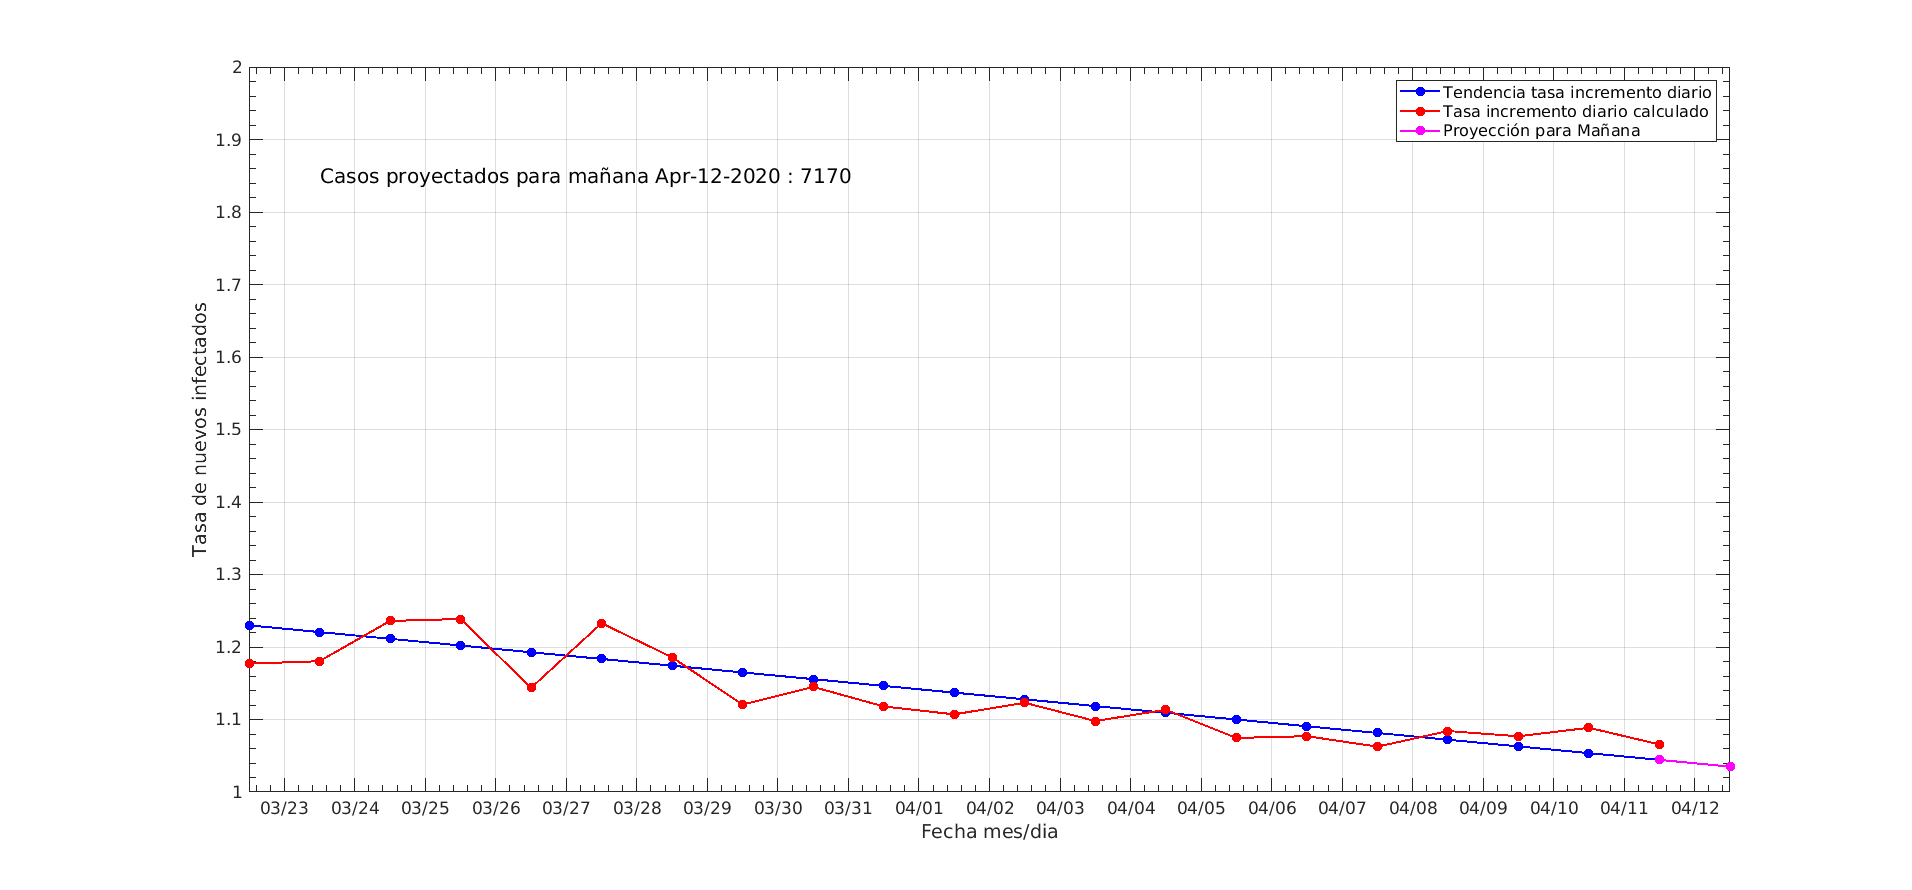This screenshot has width=1912, height=890.
Task: Click the blue line marker in legend
Action: click(x=1420, y=92)
